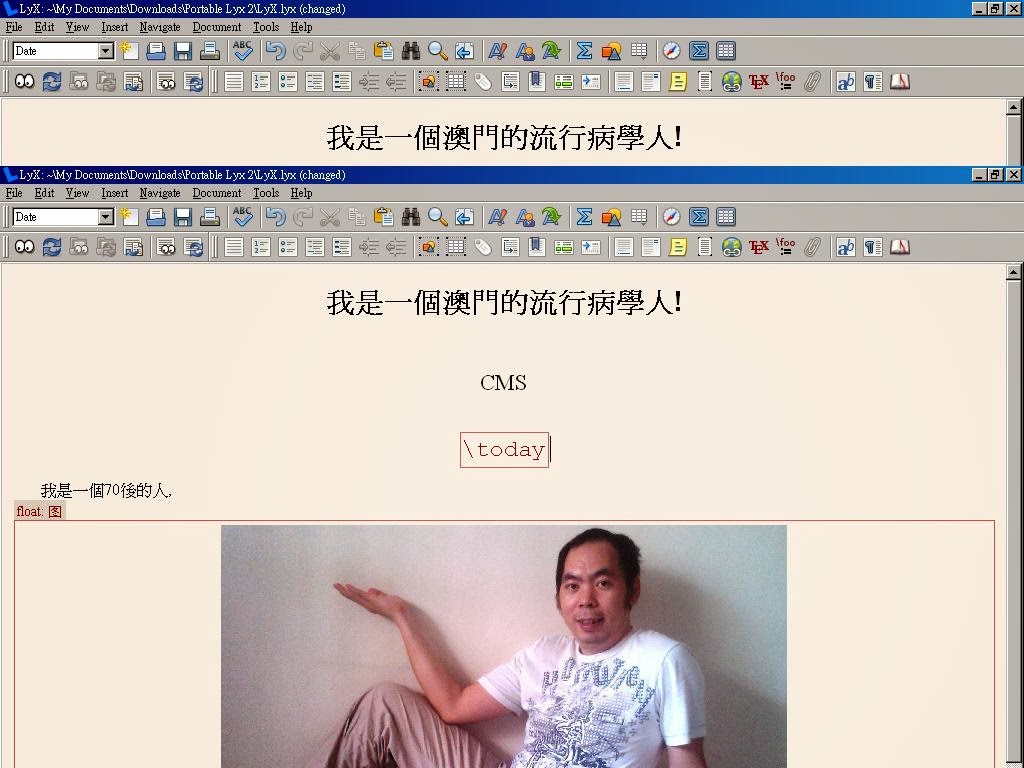Viewport: 1024px width, 768px height.
Task: Open Insert menu in front LyX window
Action: pos(114,193)
